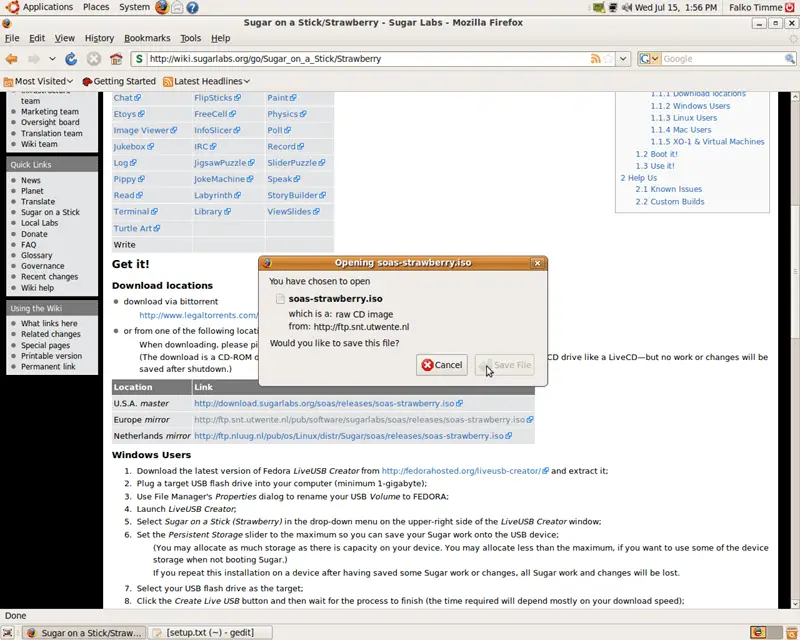Click the RSS feed icon in address bar
This screenshot has width=800, height=640.
click(x=595, y=59)
